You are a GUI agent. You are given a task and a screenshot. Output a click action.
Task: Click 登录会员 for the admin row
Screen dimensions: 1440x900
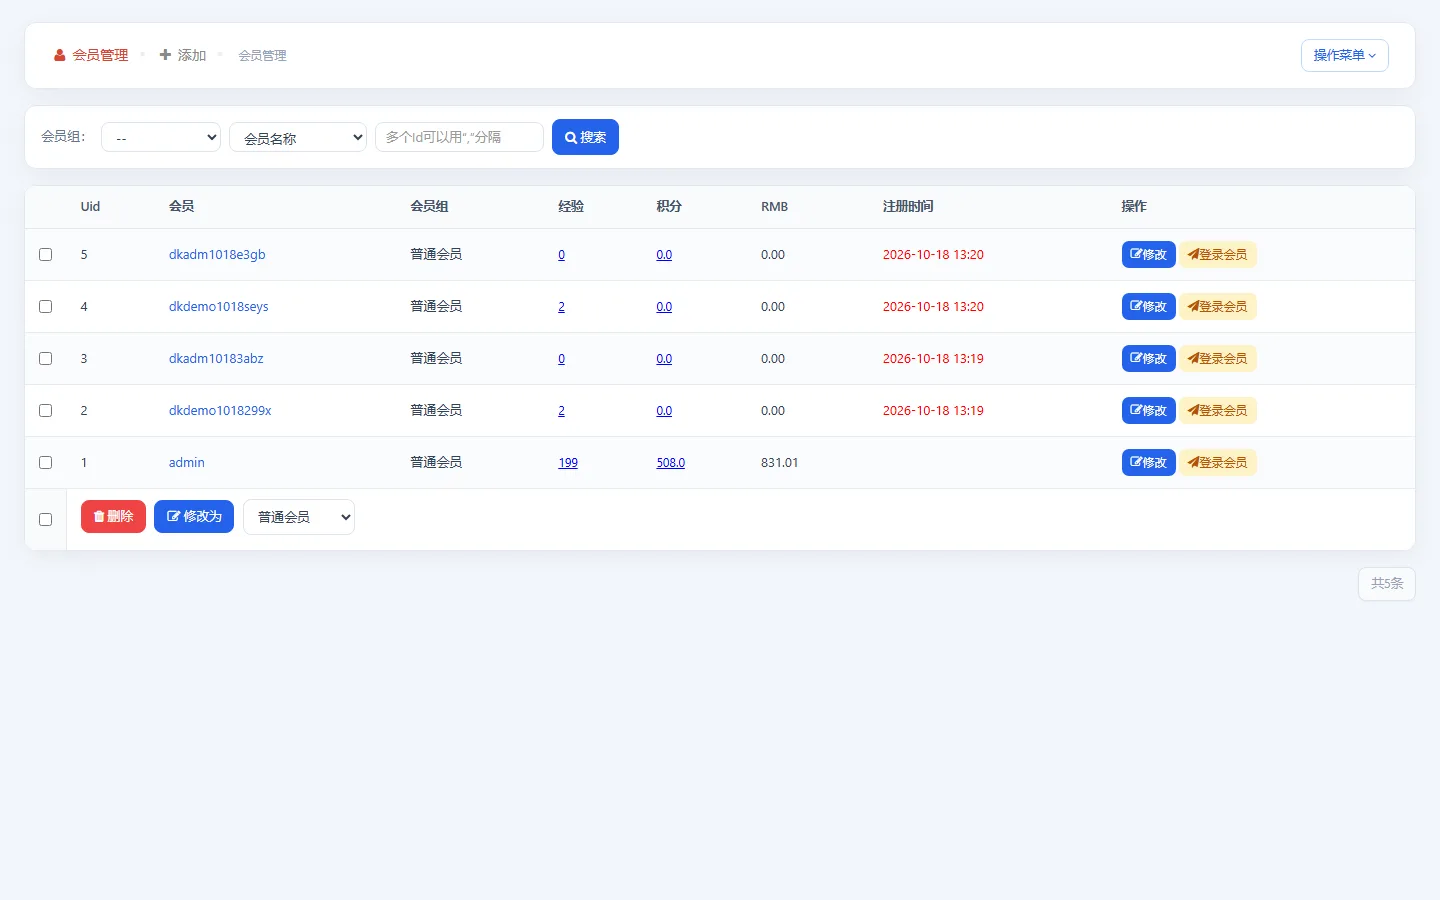(x=1218, y=463)
